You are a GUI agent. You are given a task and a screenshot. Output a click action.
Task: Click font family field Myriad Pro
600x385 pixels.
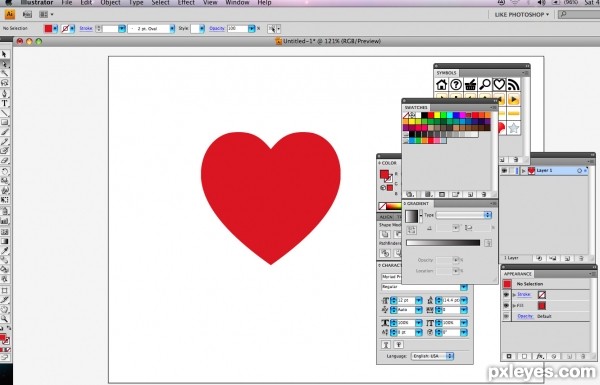(x=391, y=277)
